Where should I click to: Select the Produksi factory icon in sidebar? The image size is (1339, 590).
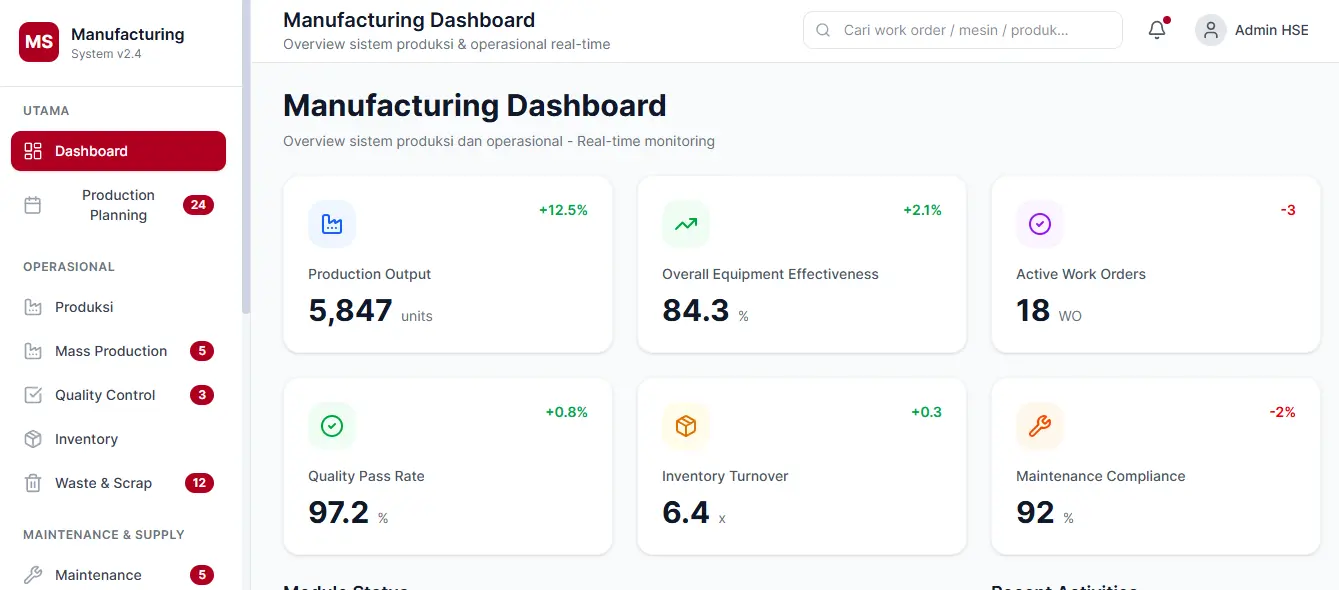33,307
